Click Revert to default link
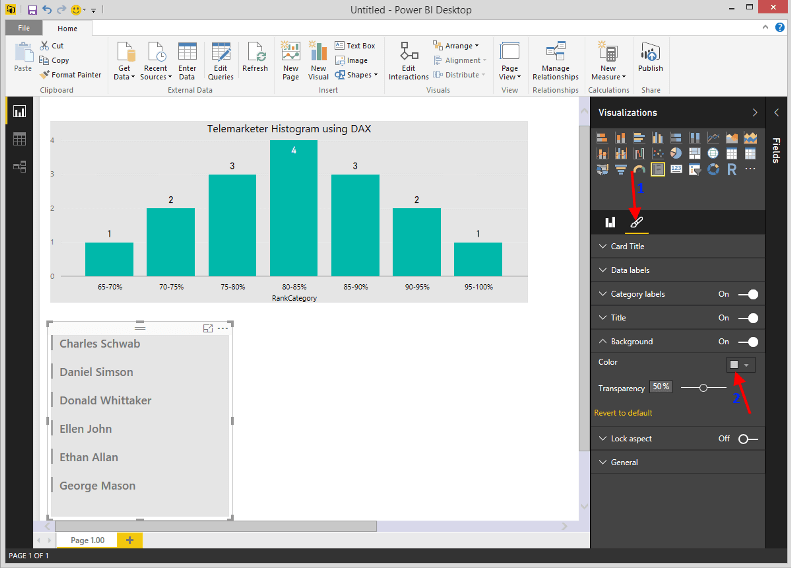 coord(623,413)
